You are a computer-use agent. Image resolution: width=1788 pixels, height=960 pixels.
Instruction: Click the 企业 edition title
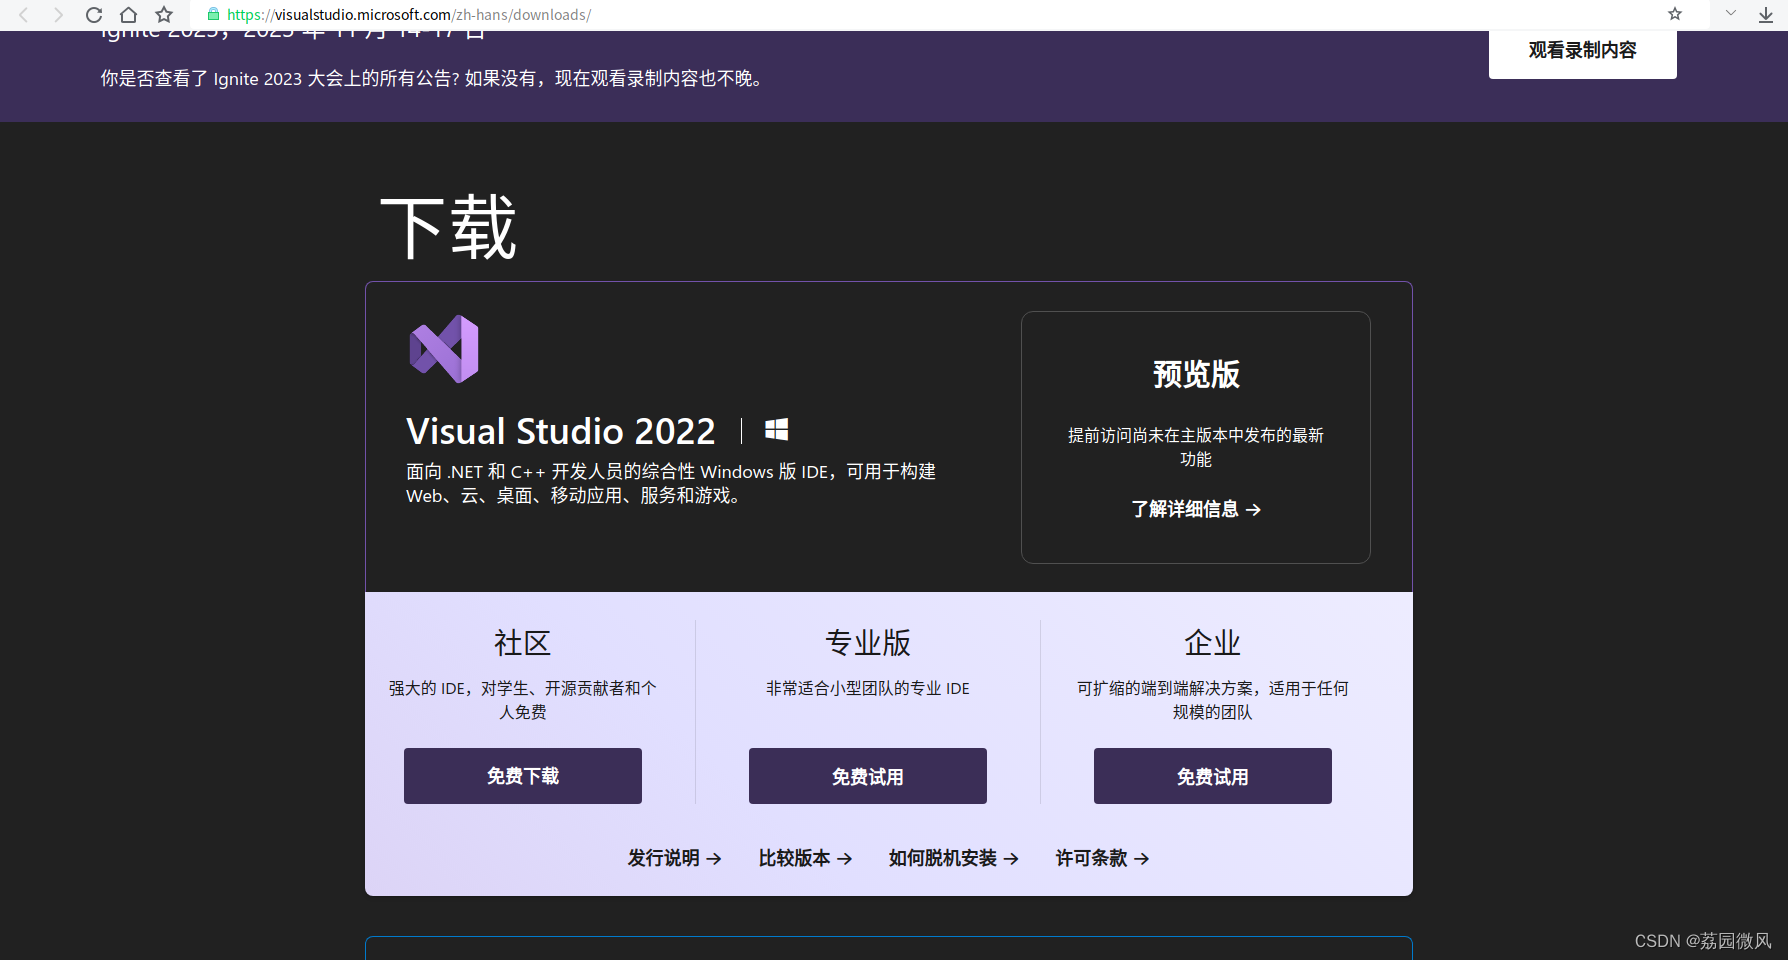coord(1213,642)
